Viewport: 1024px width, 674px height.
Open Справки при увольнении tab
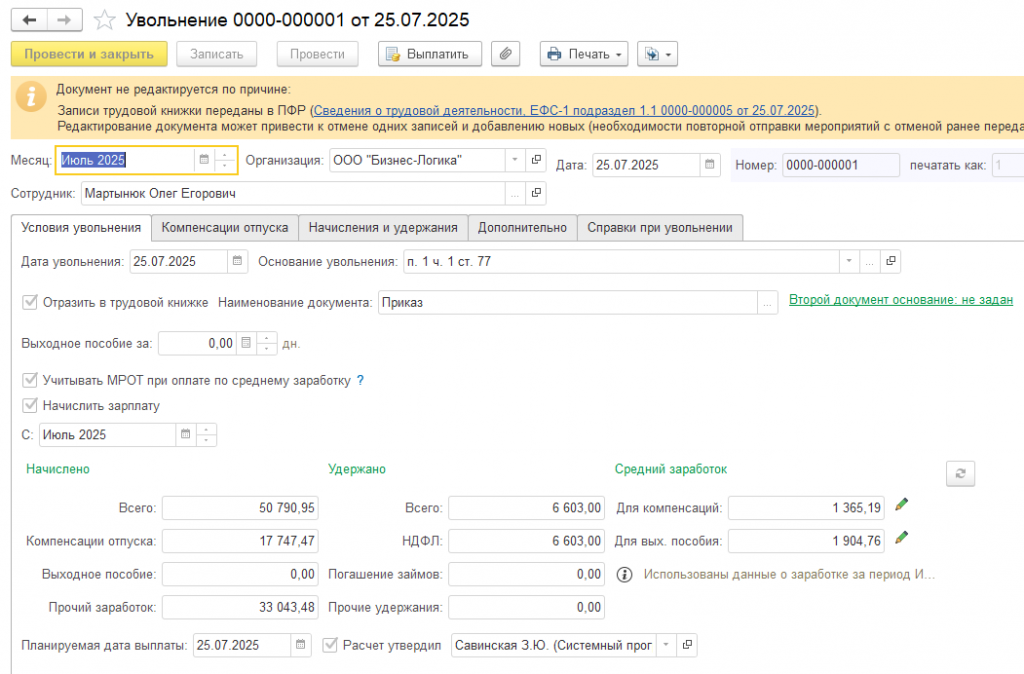(x=660, y=227)
